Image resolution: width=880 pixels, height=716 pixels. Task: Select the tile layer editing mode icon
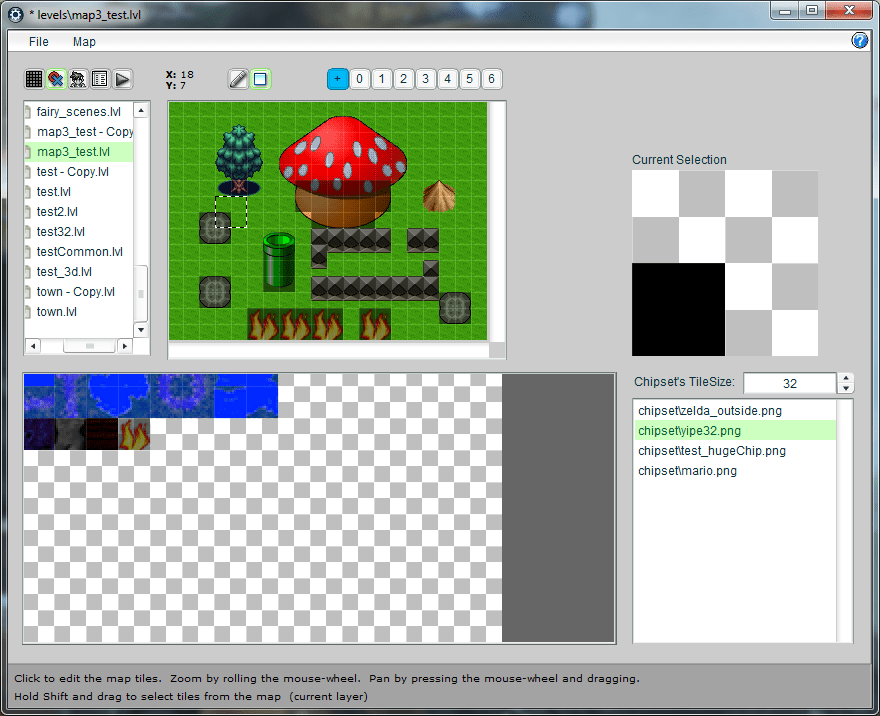(56, 79)
